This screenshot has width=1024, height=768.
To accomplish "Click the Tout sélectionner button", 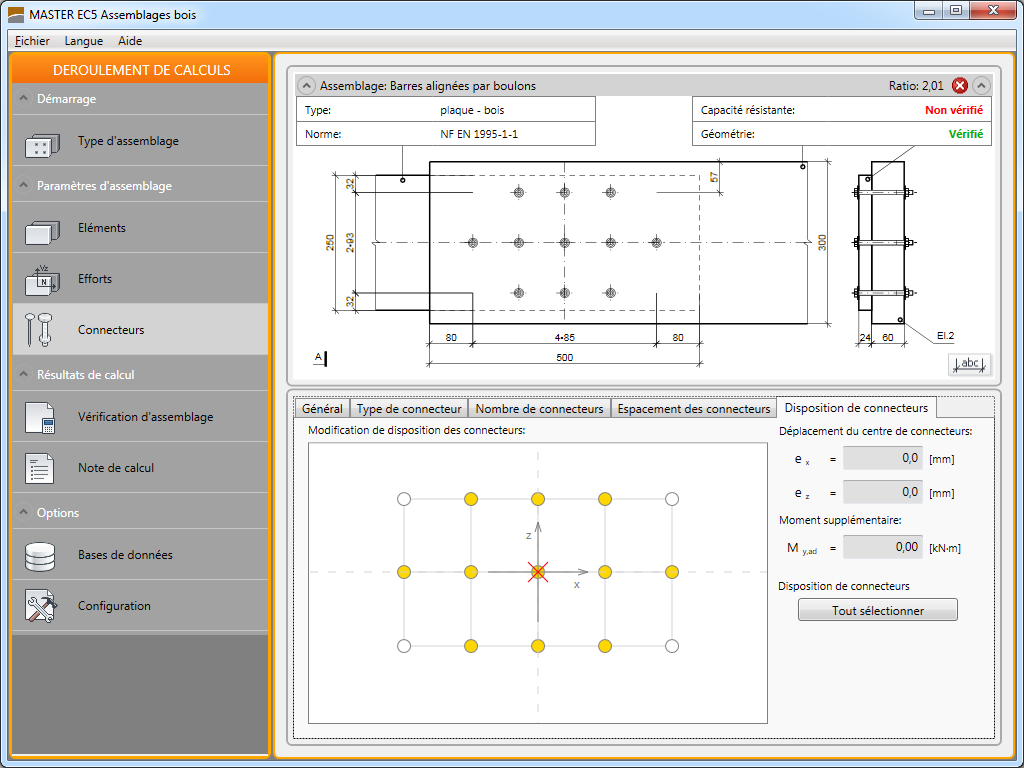I will coord(878,611).
